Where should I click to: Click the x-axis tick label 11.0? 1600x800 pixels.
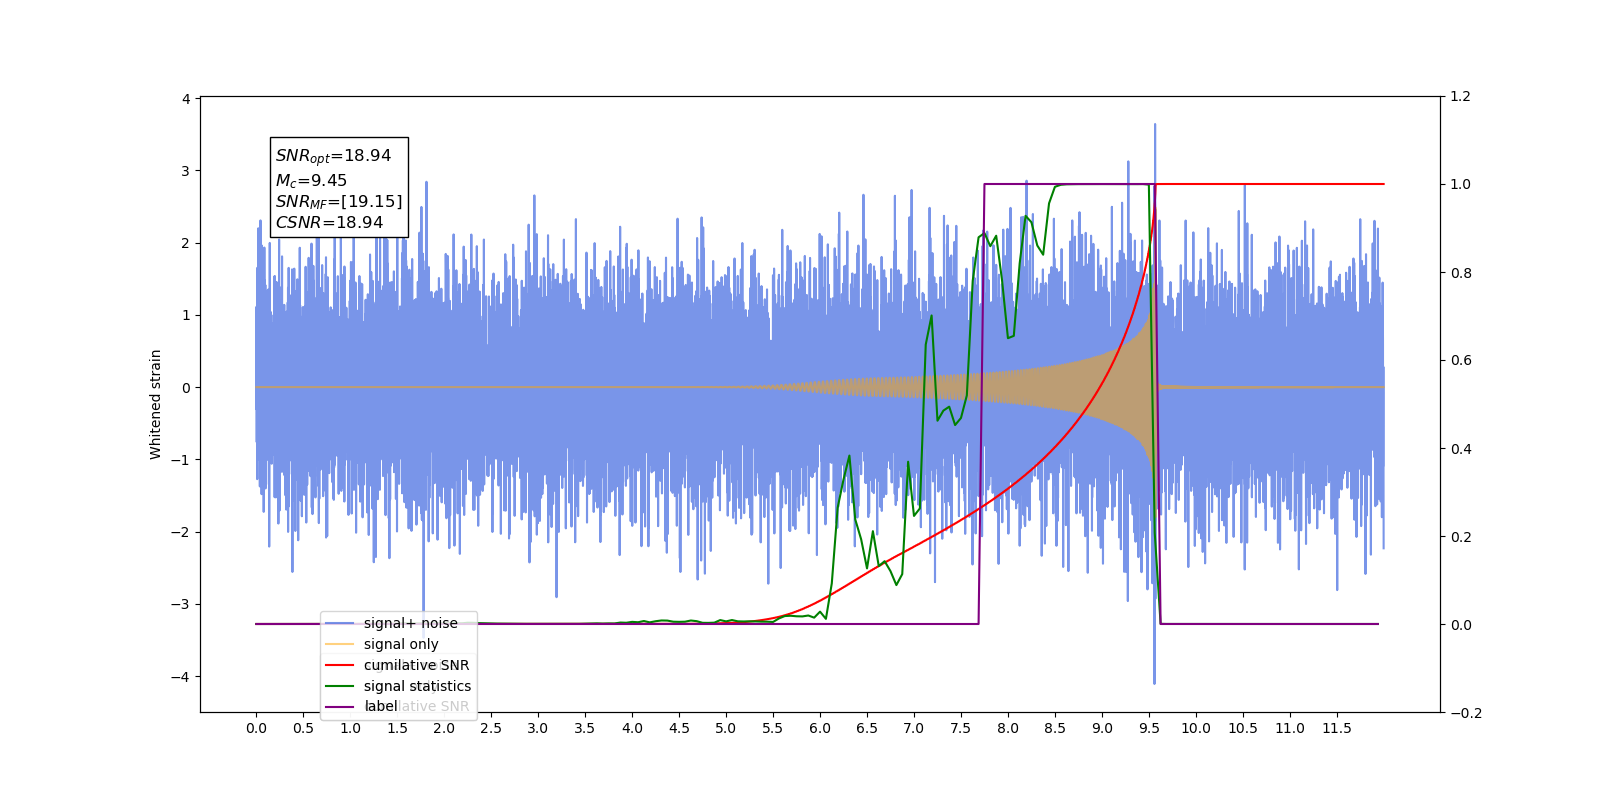pyautogui.click(x=1290, y=728)
